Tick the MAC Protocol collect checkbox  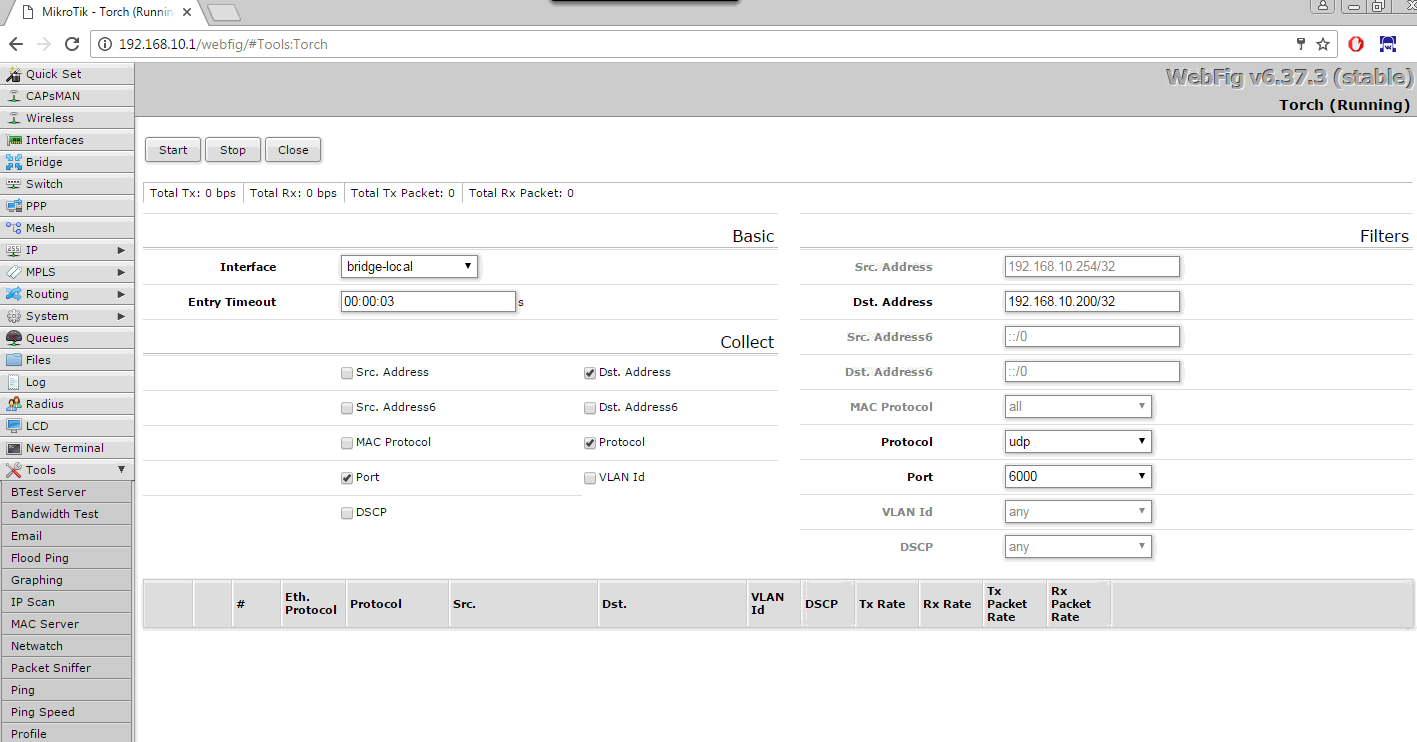coord(347,443)
